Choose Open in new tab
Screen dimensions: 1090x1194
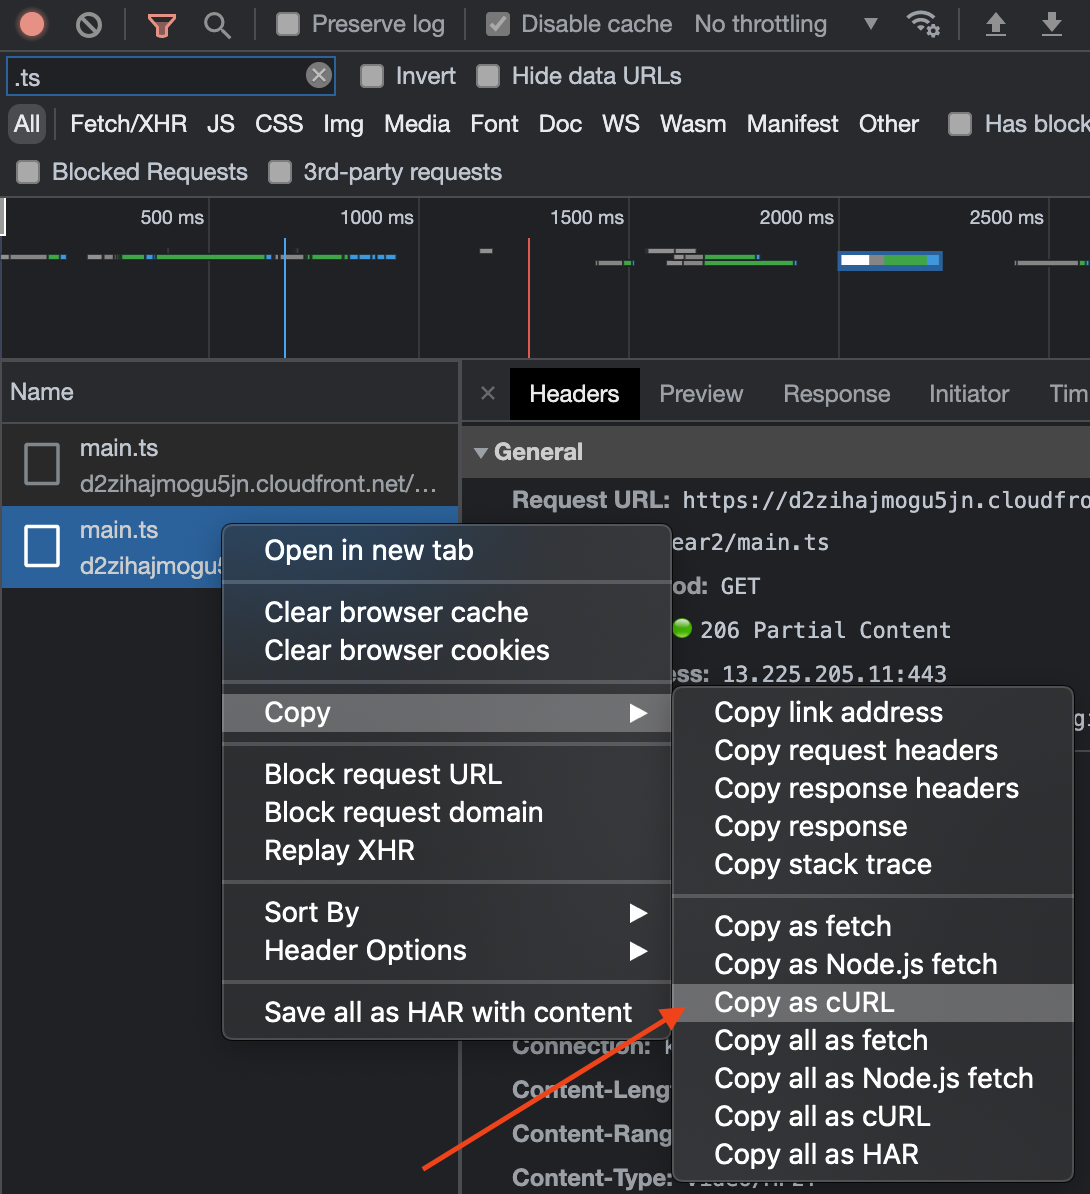pos(446,551)
